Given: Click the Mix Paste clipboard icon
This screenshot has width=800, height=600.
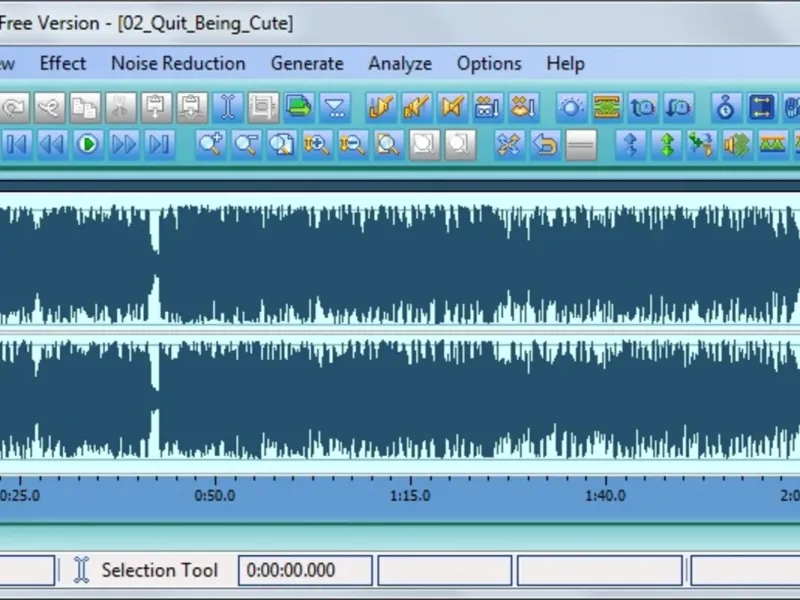Looking at the screenshot, I should tap(192, 108).
